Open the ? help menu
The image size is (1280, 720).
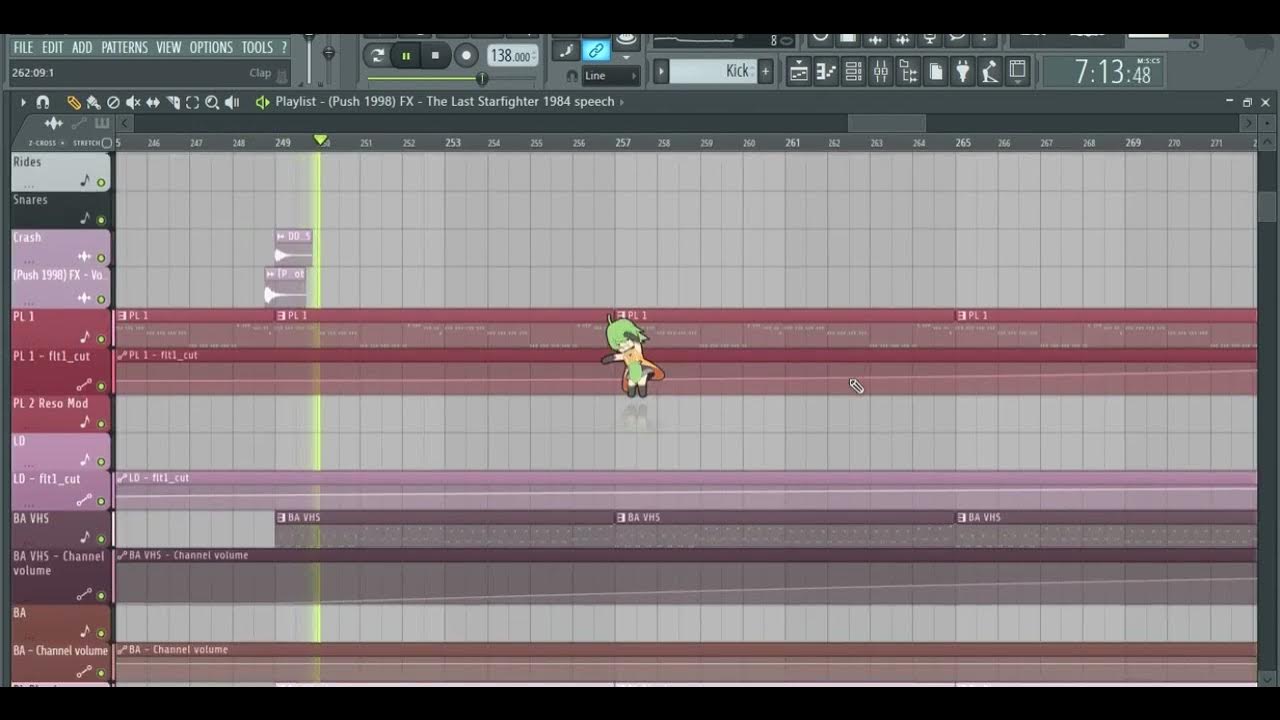pos(284,47)
